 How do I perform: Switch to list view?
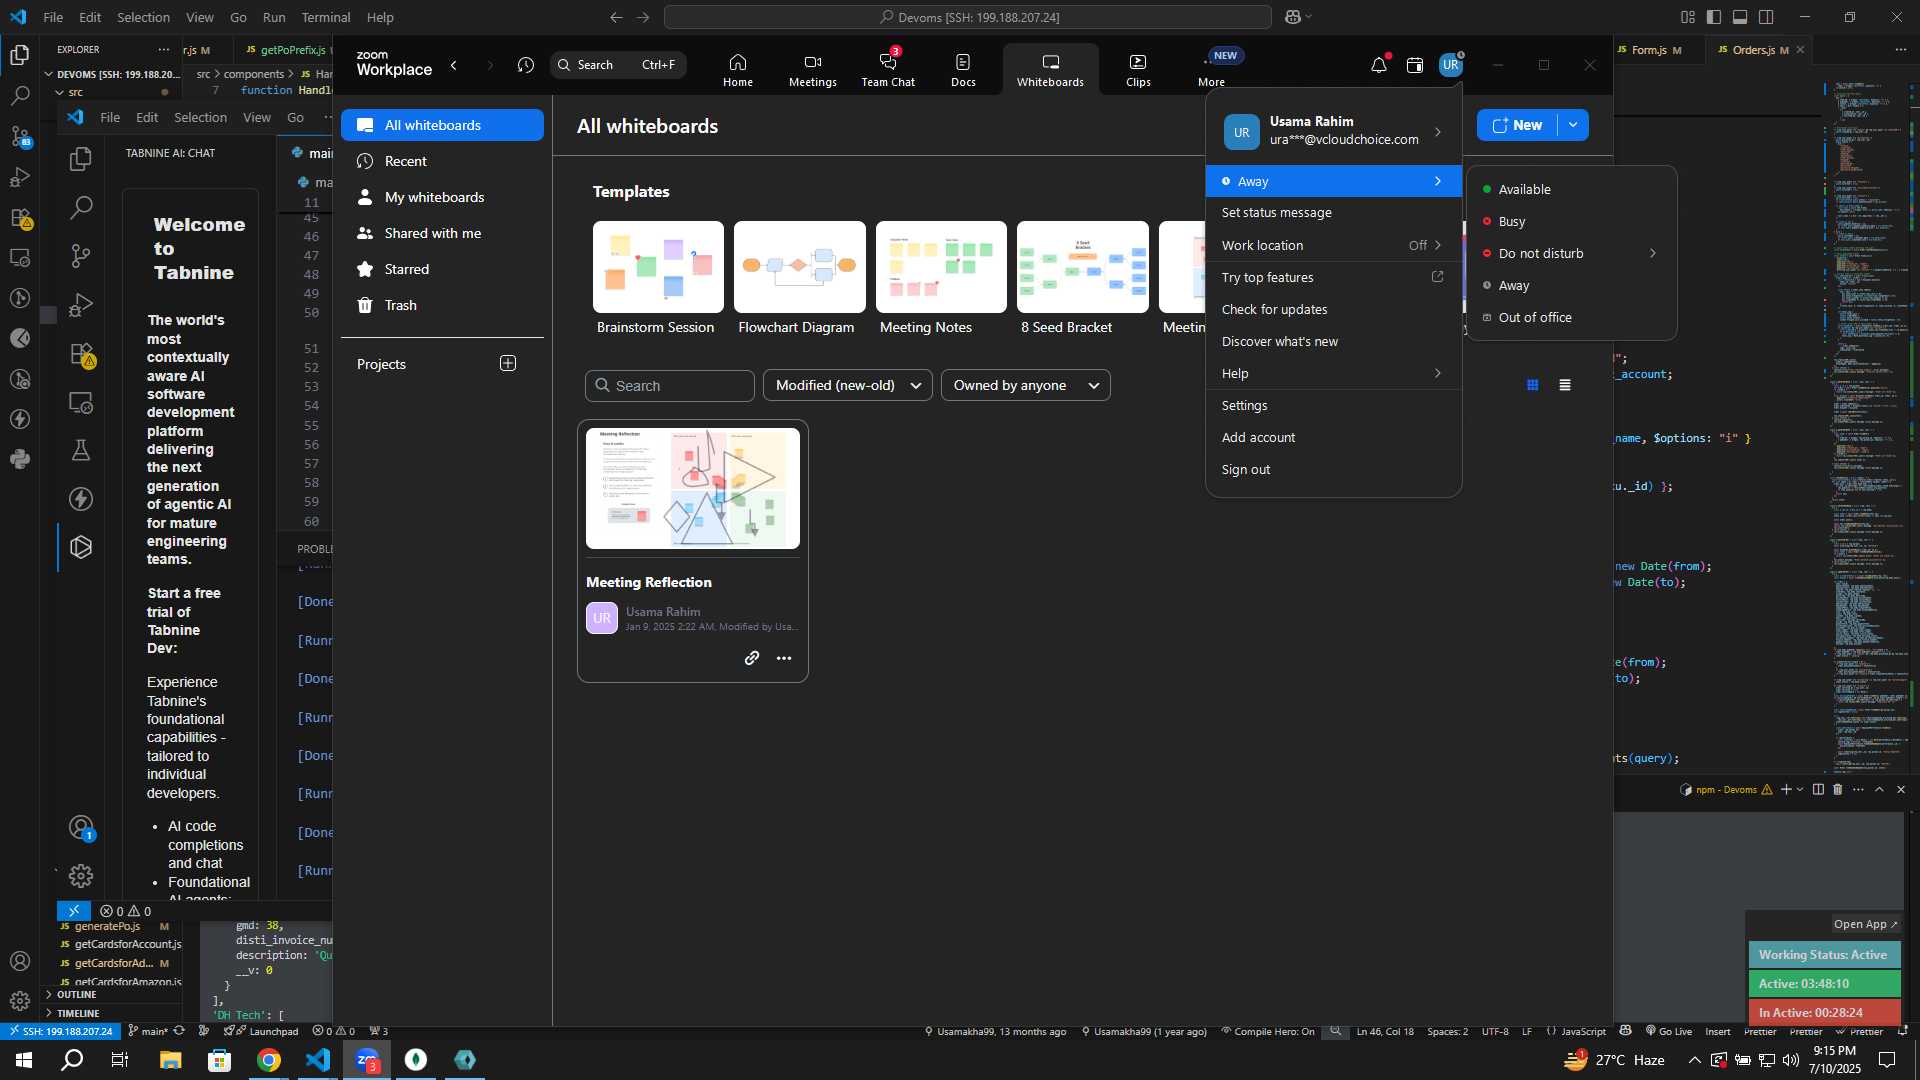point(1565,385)
